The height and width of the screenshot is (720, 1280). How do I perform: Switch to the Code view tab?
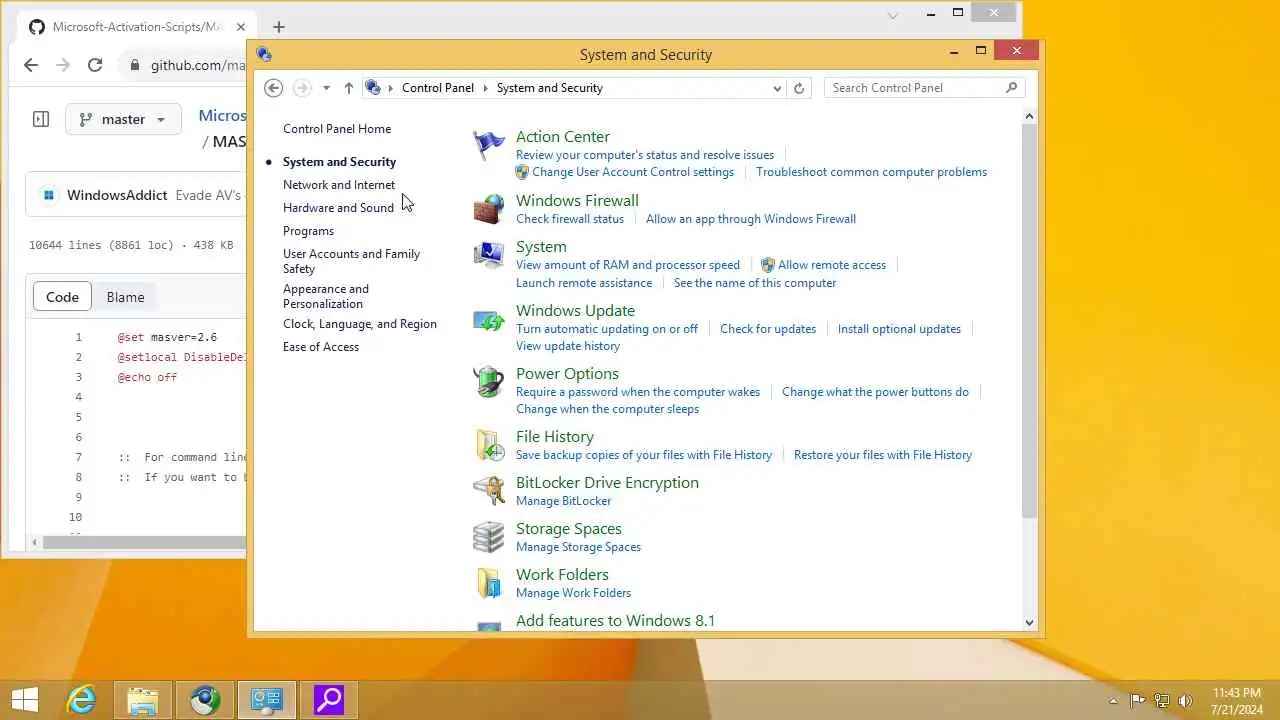(x=62, y=297)
